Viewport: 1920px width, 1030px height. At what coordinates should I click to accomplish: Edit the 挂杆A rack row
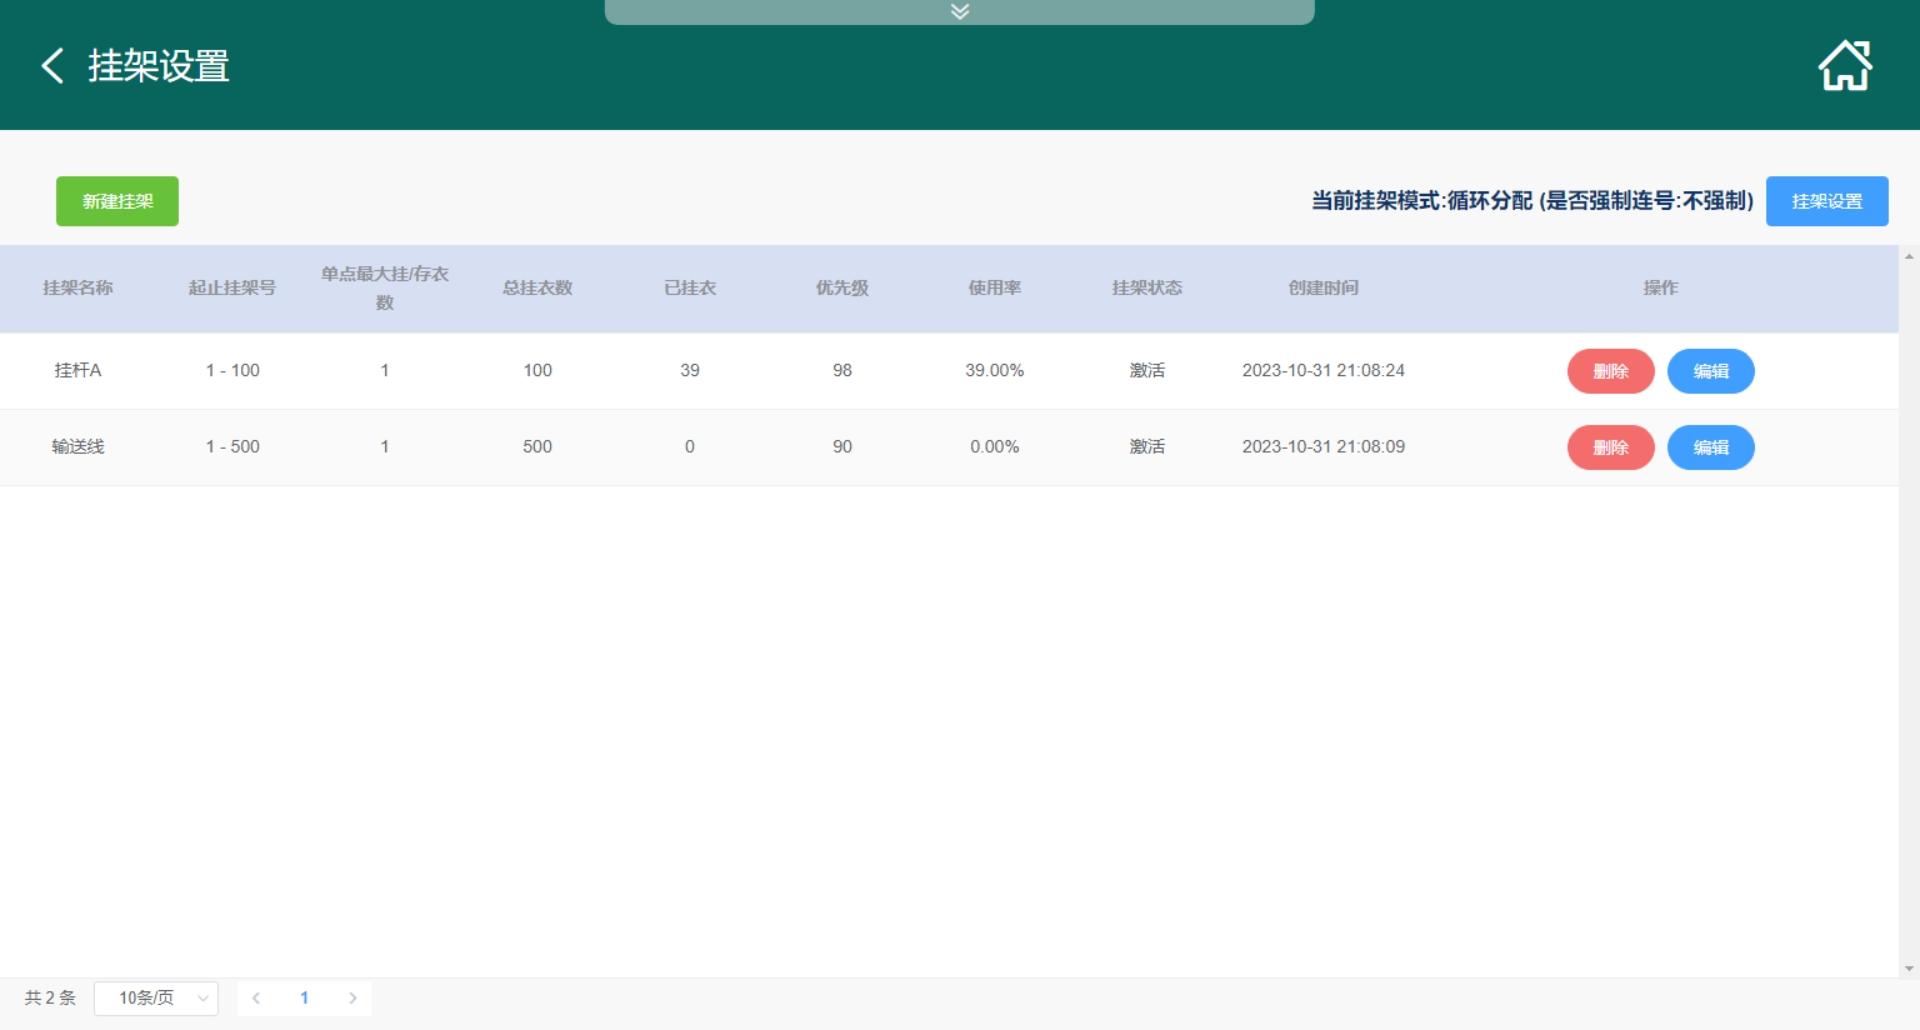[1711, 371]
